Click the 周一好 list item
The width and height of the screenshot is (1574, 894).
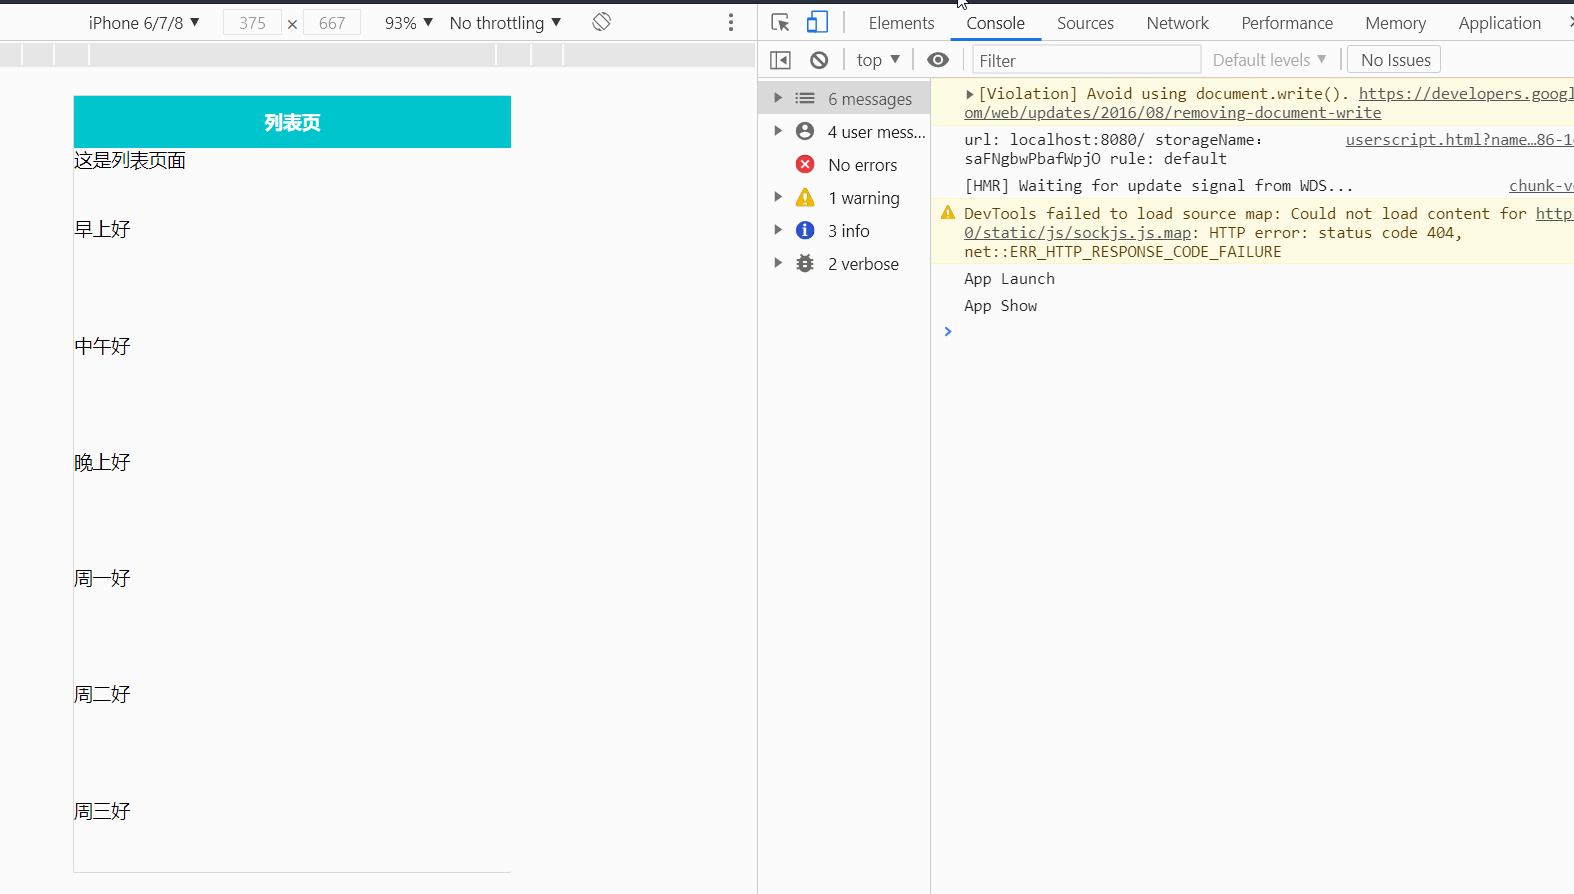[102, 578]
